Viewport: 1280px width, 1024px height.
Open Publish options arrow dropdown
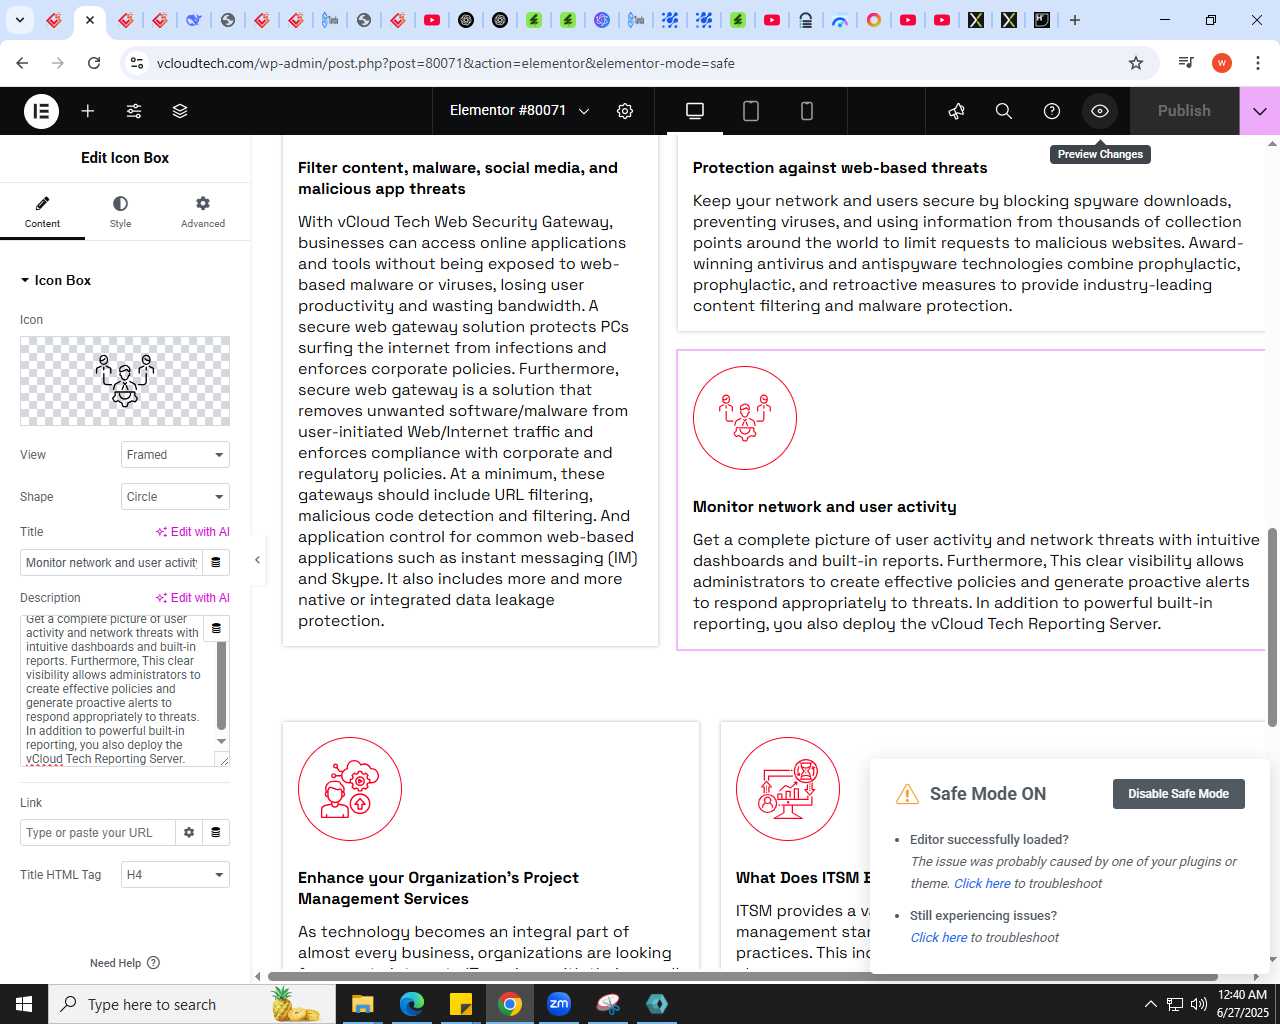(1260, 111)
